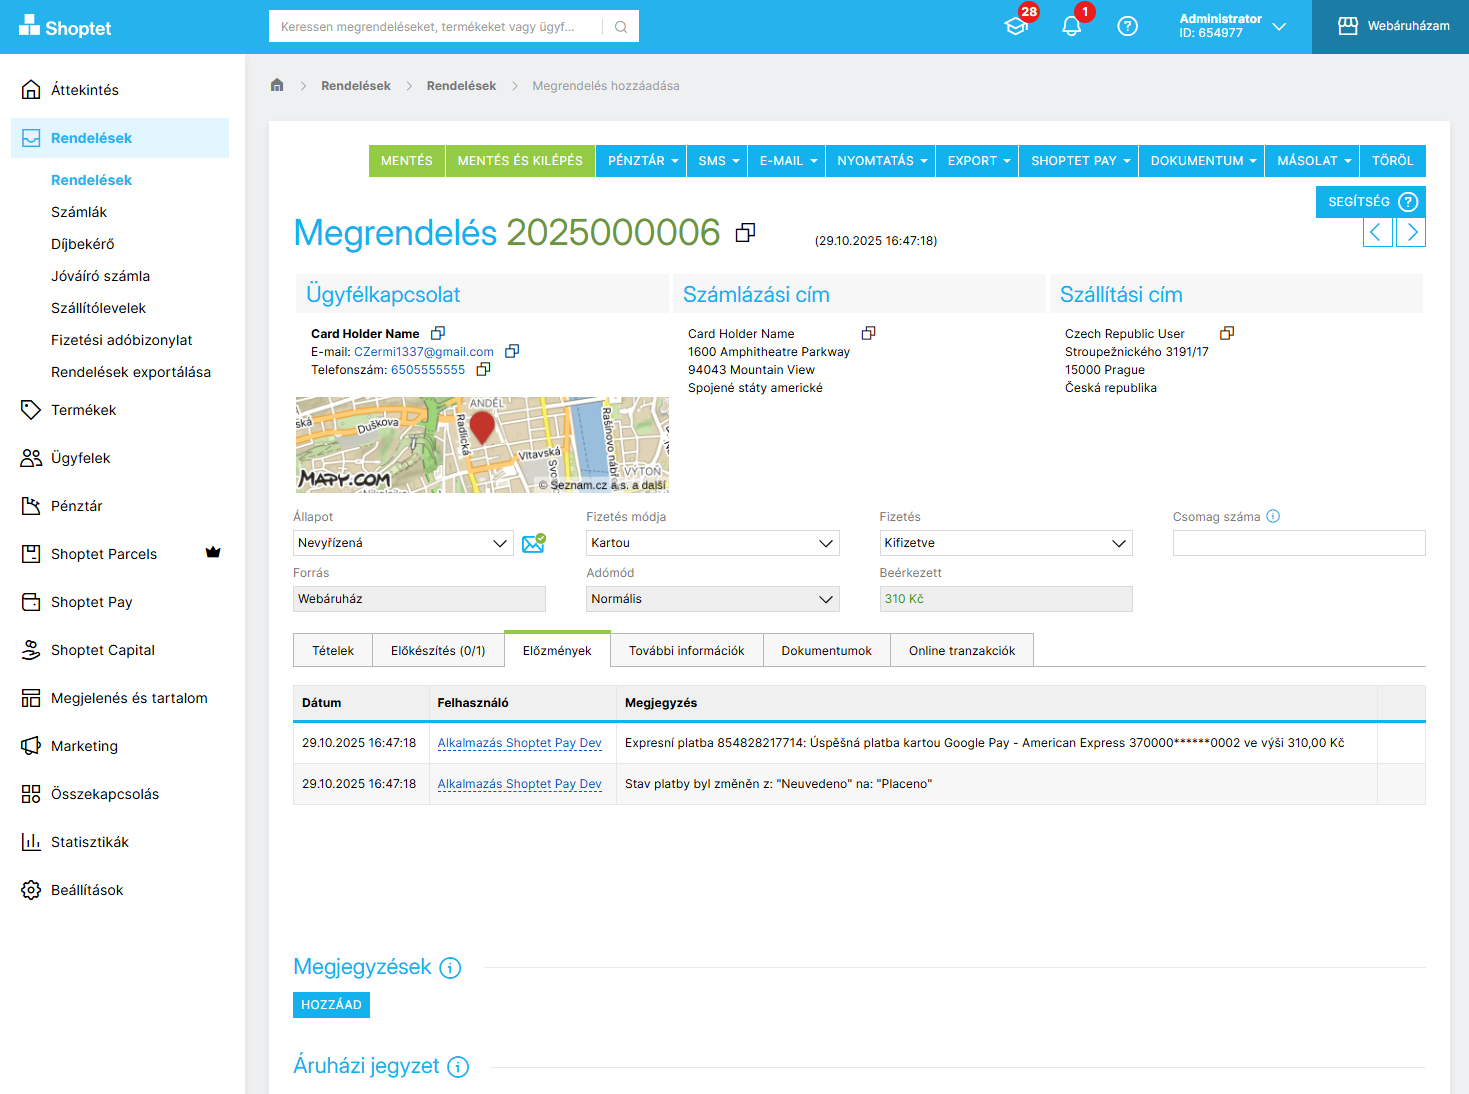Click the HOZZÁAD button under Megjegyzések

[x=331, y=1005]
